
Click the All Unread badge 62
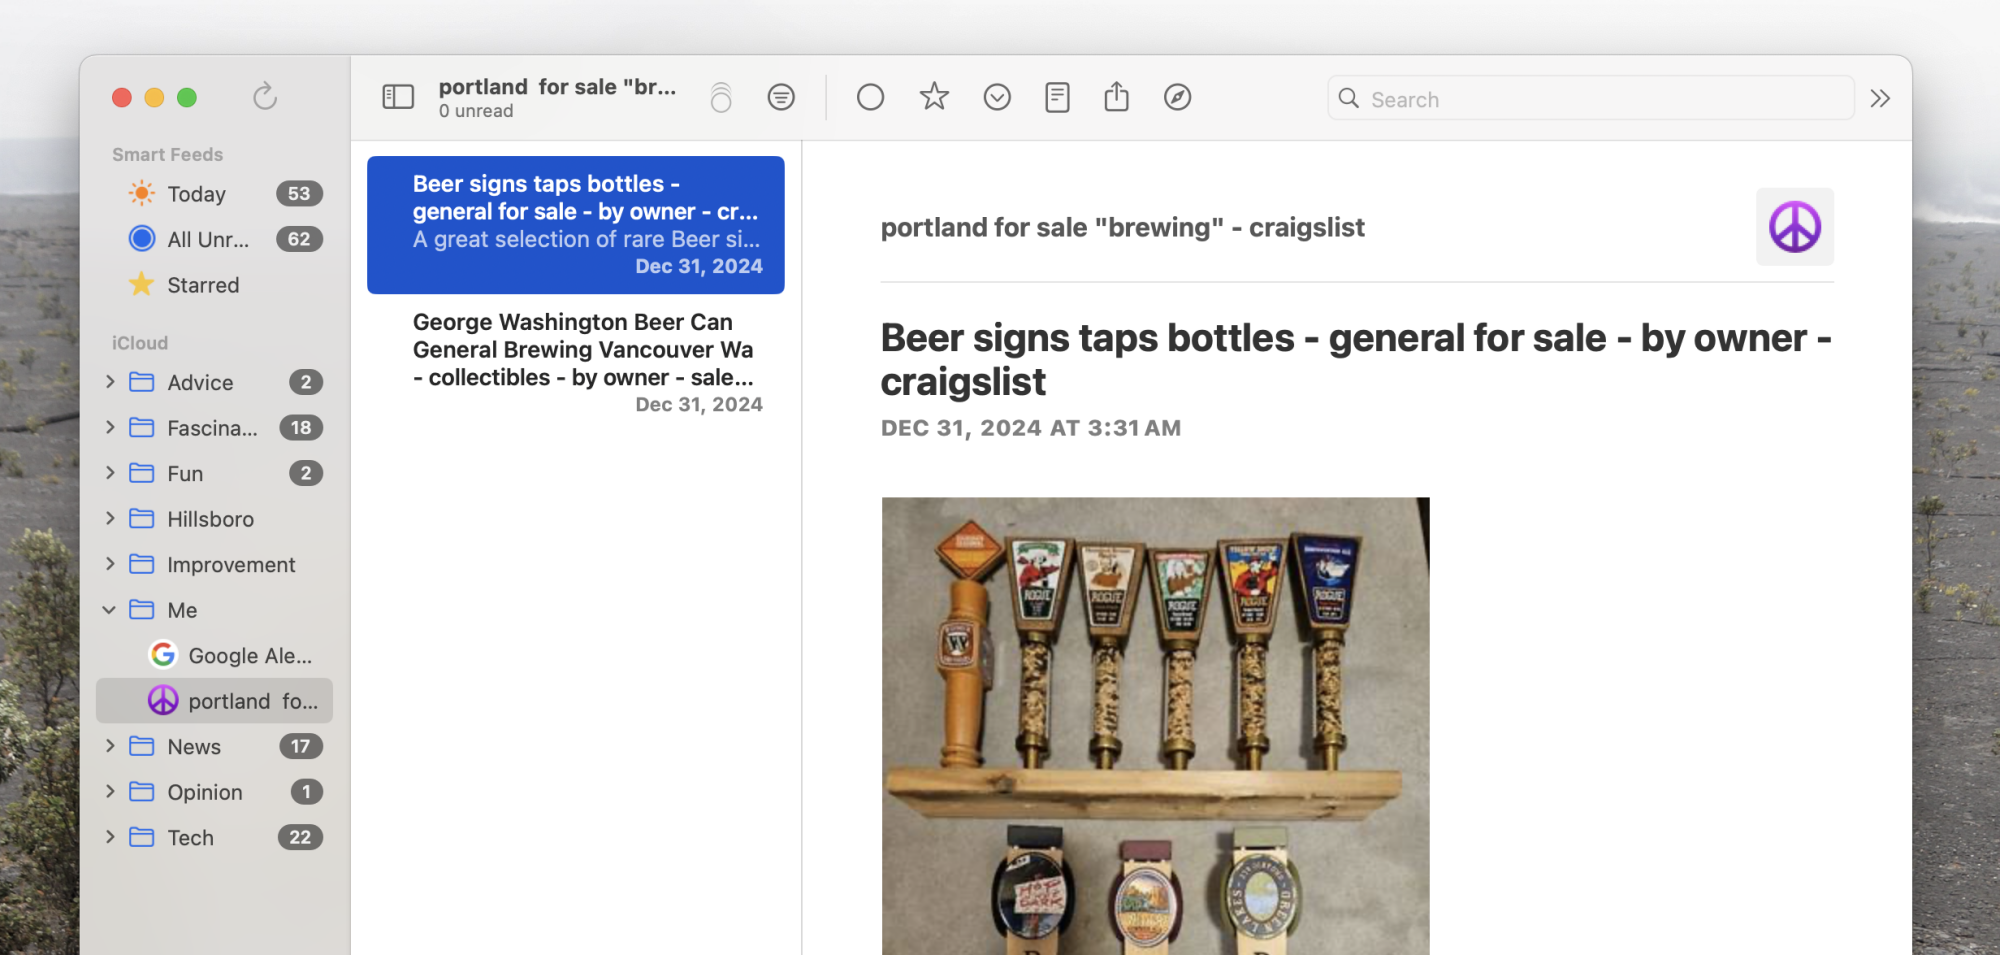[299, 239]
